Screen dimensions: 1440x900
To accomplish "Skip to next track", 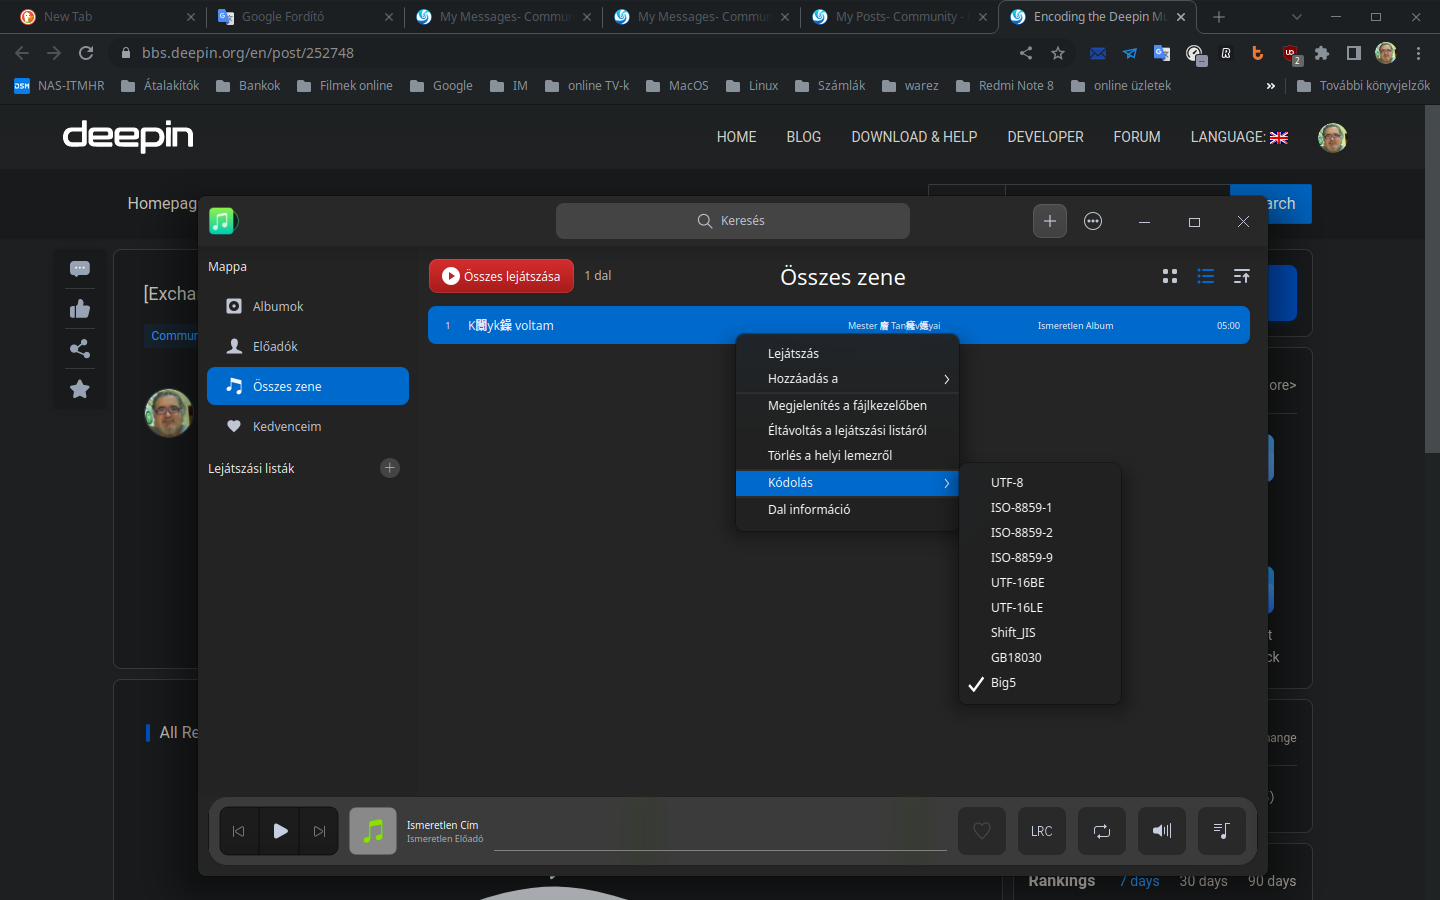I will (x=320, y=831).
